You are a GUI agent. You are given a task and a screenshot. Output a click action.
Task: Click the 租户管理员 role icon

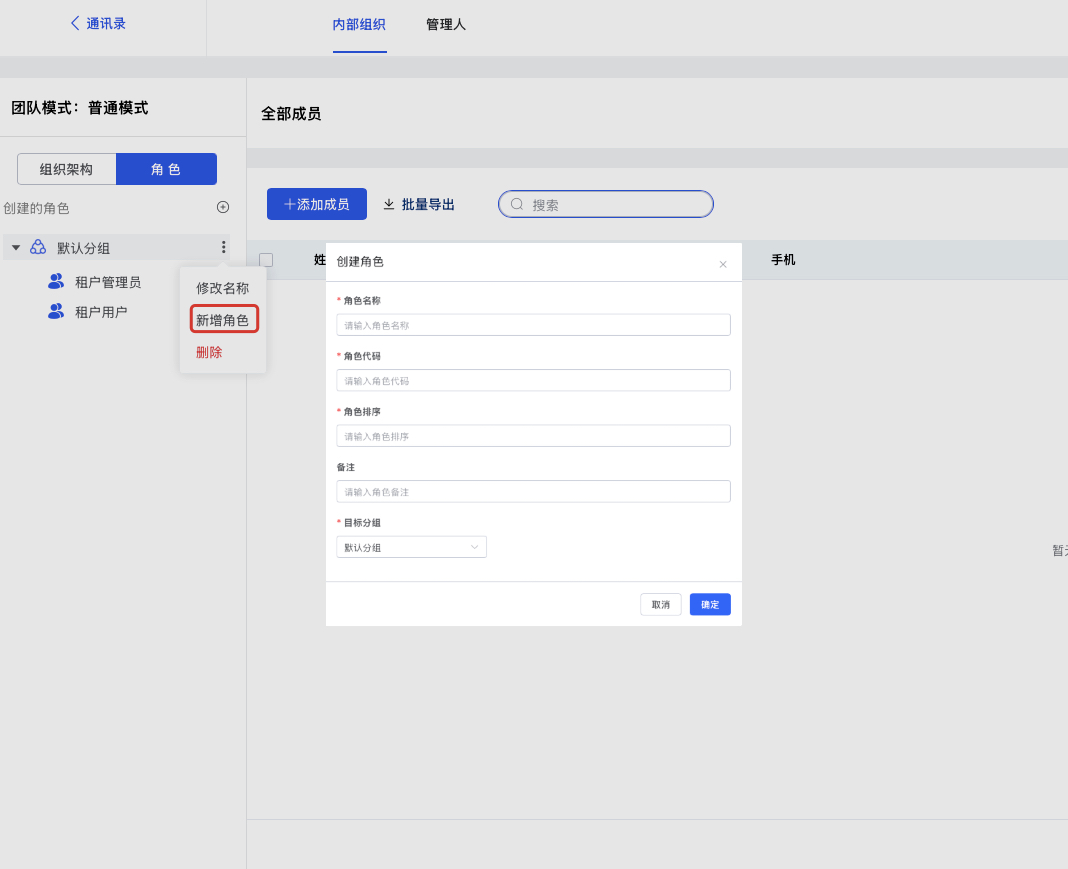[x=56, y=282]
